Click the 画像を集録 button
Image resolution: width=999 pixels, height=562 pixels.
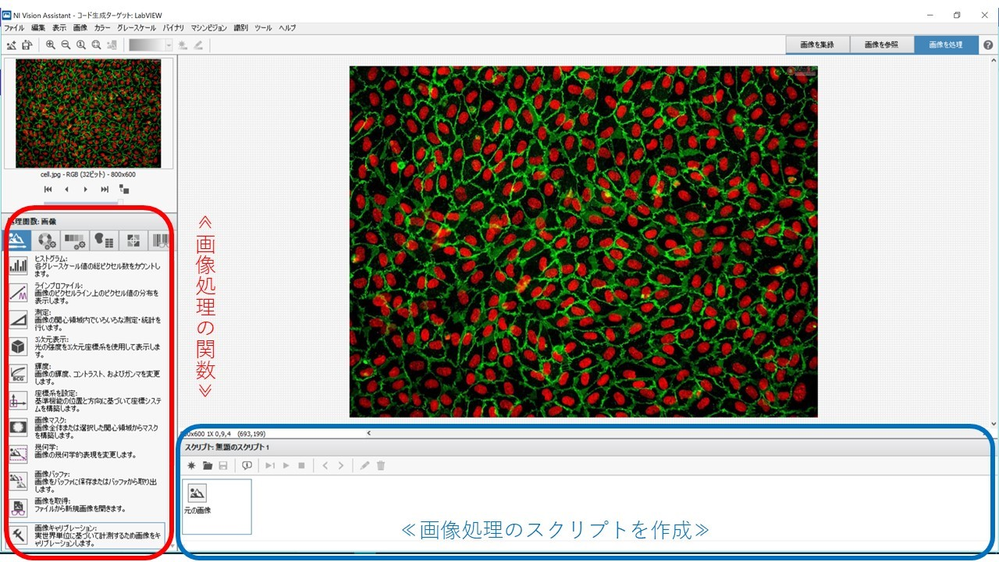(817, 45)
